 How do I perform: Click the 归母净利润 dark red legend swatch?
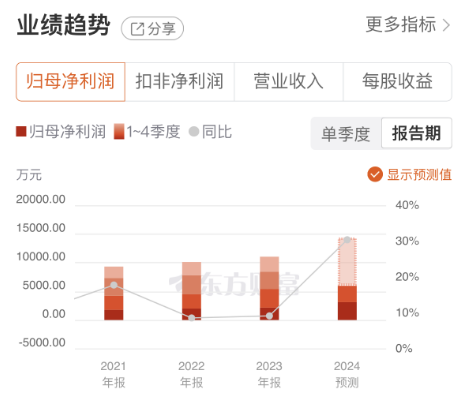[21, 131]
